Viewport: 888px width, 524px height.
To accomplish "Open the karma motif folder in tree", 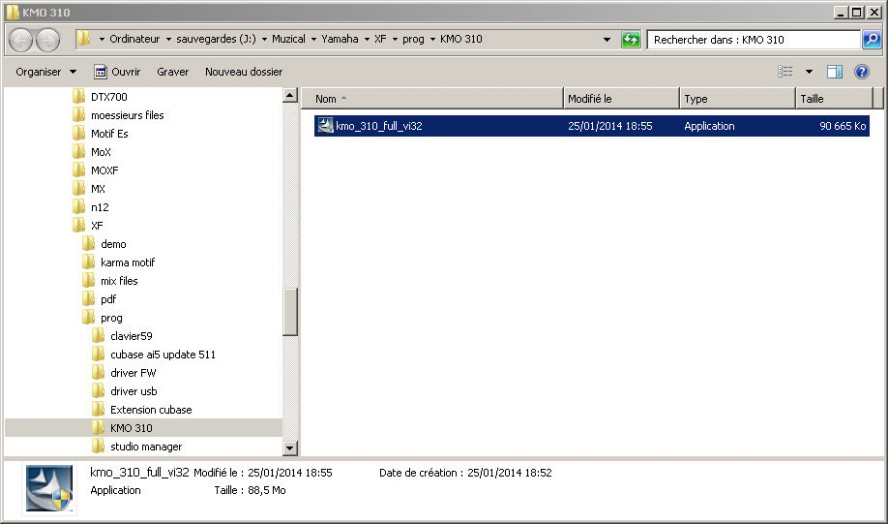I will click(127, 262).
